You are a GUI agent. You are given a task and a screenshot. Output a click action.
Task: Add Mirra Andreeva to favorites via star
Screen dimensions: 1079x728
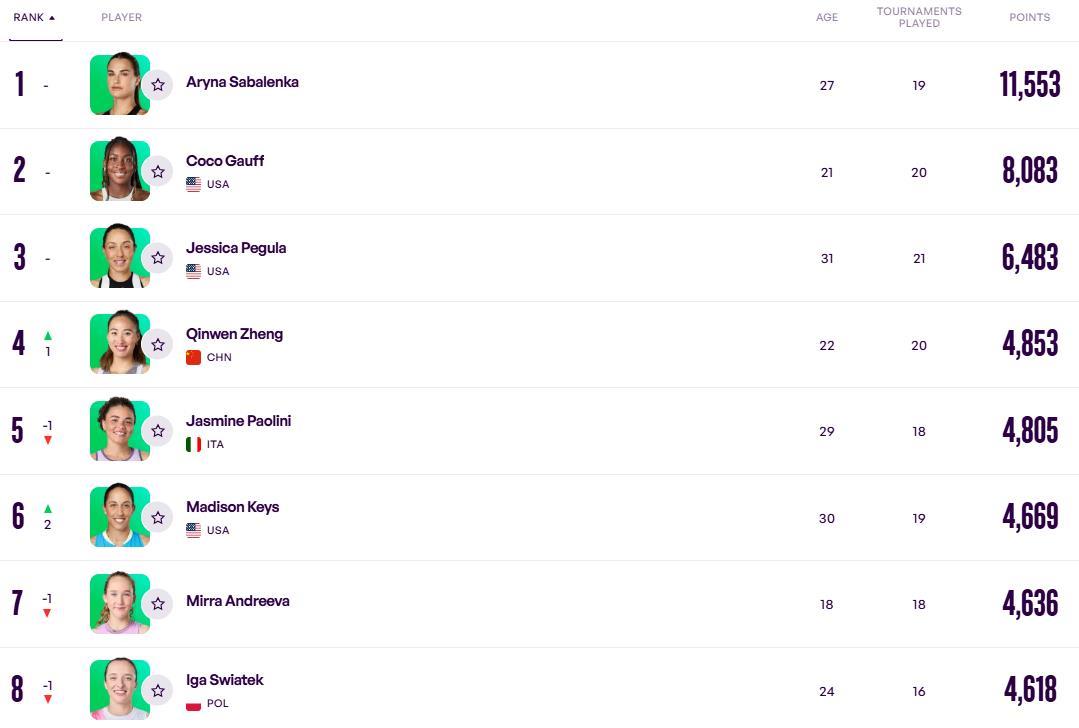(157, 604)
